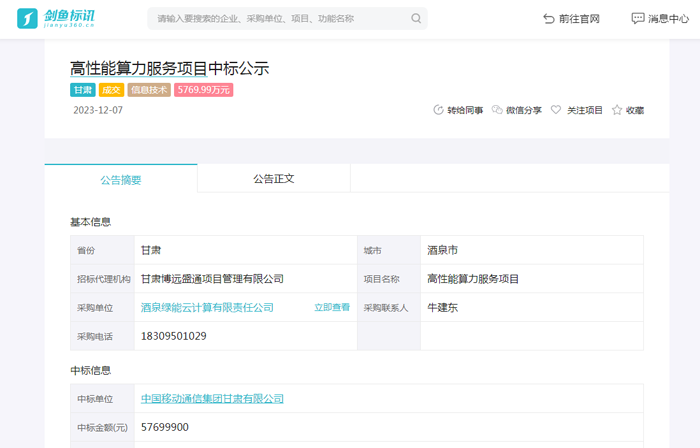
Task: Open 中国移动通信集团甘肃有限公司 link
Action: [212, 399]
